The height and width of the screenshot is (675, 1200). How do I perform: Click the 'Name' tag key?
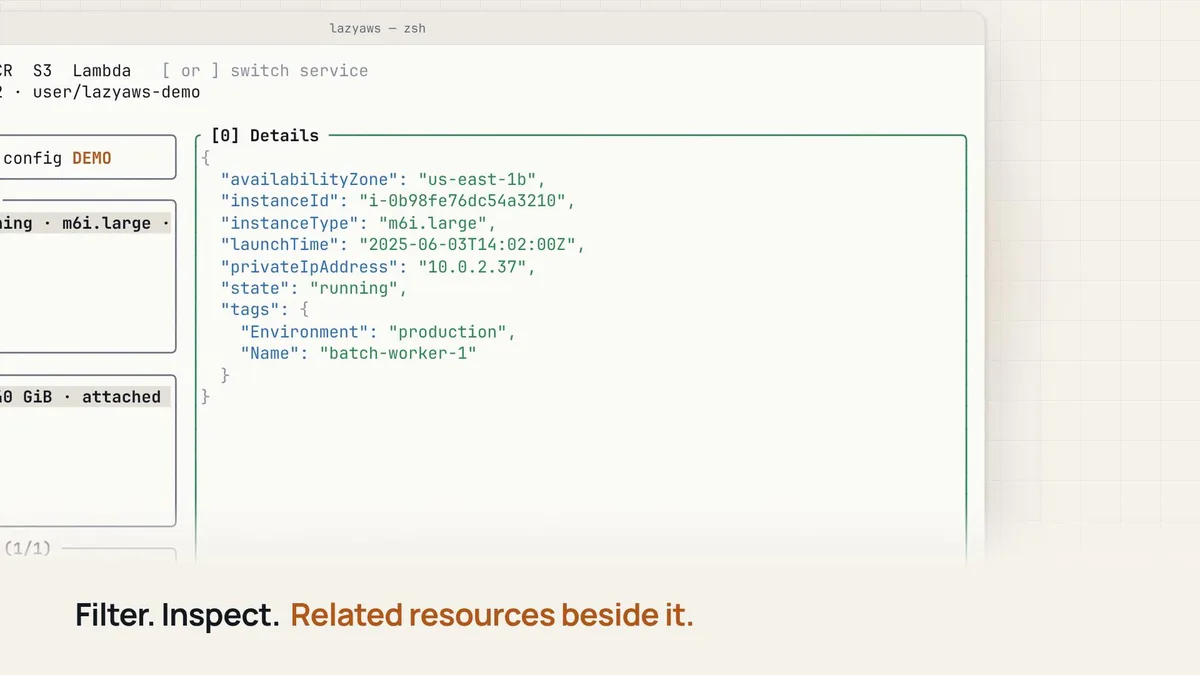[270, 354]
